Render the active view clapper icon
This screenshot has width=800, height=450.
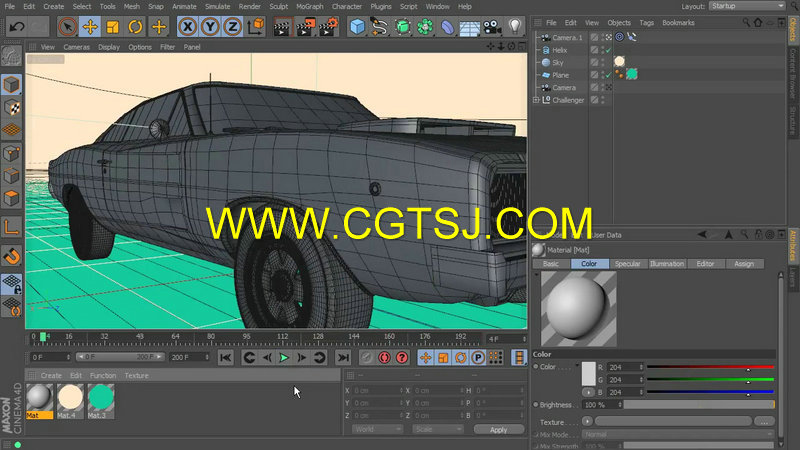282,27
